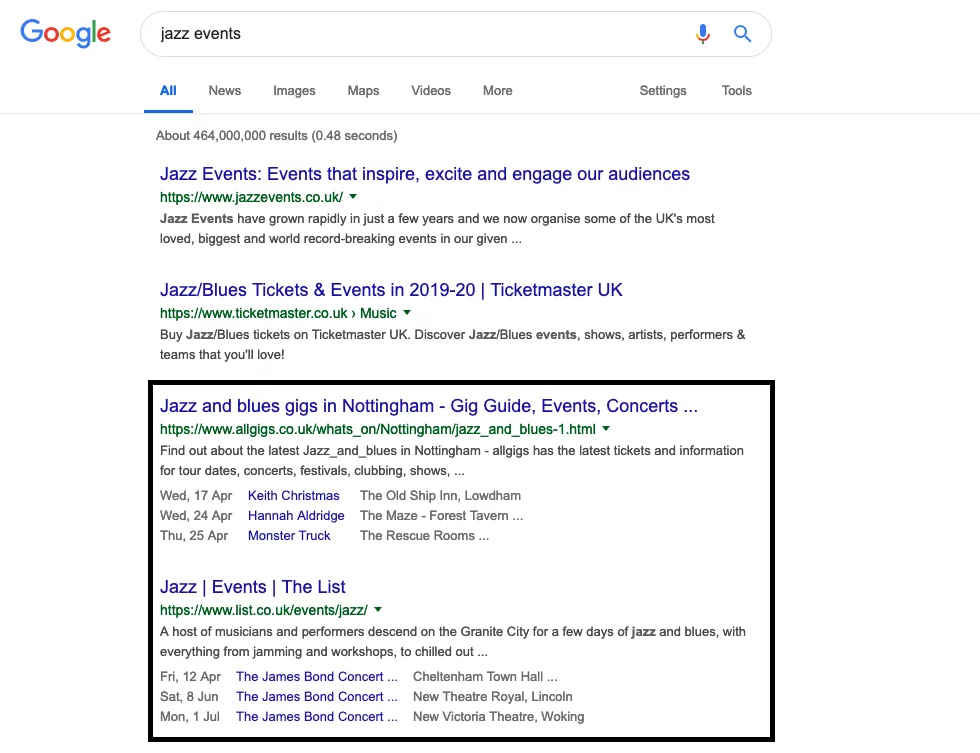This screenshot has width=980, height=753.
Task: Open the Maps tab
Action: click(x=363, y=90)
